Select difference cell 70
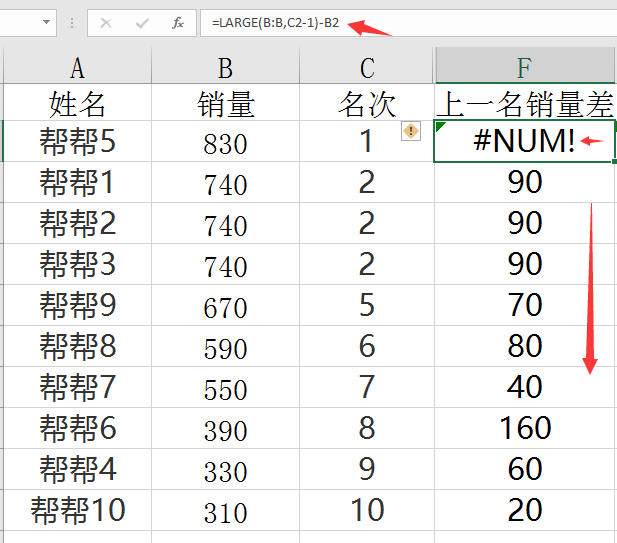 [525, 305]
